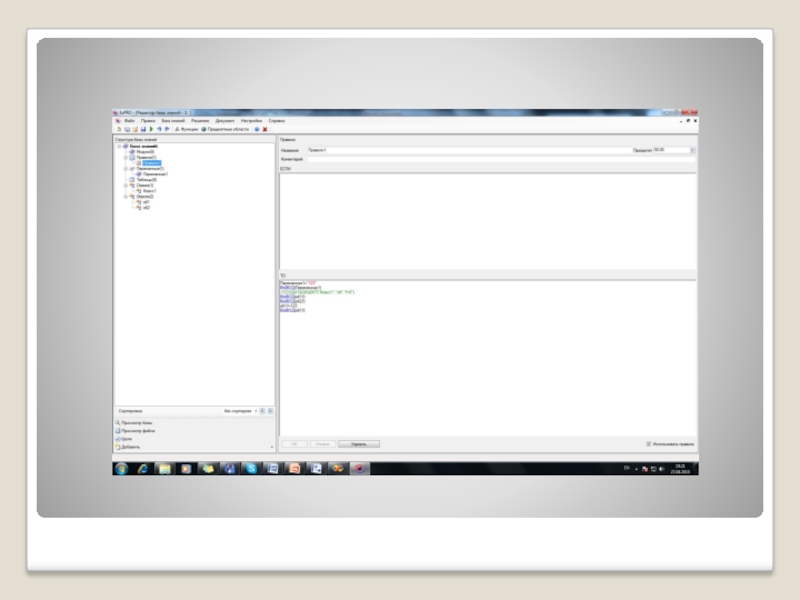Select the Объекты(2) tree node
800x600 pixels.
pyautogui.click(x=145, y=197)
